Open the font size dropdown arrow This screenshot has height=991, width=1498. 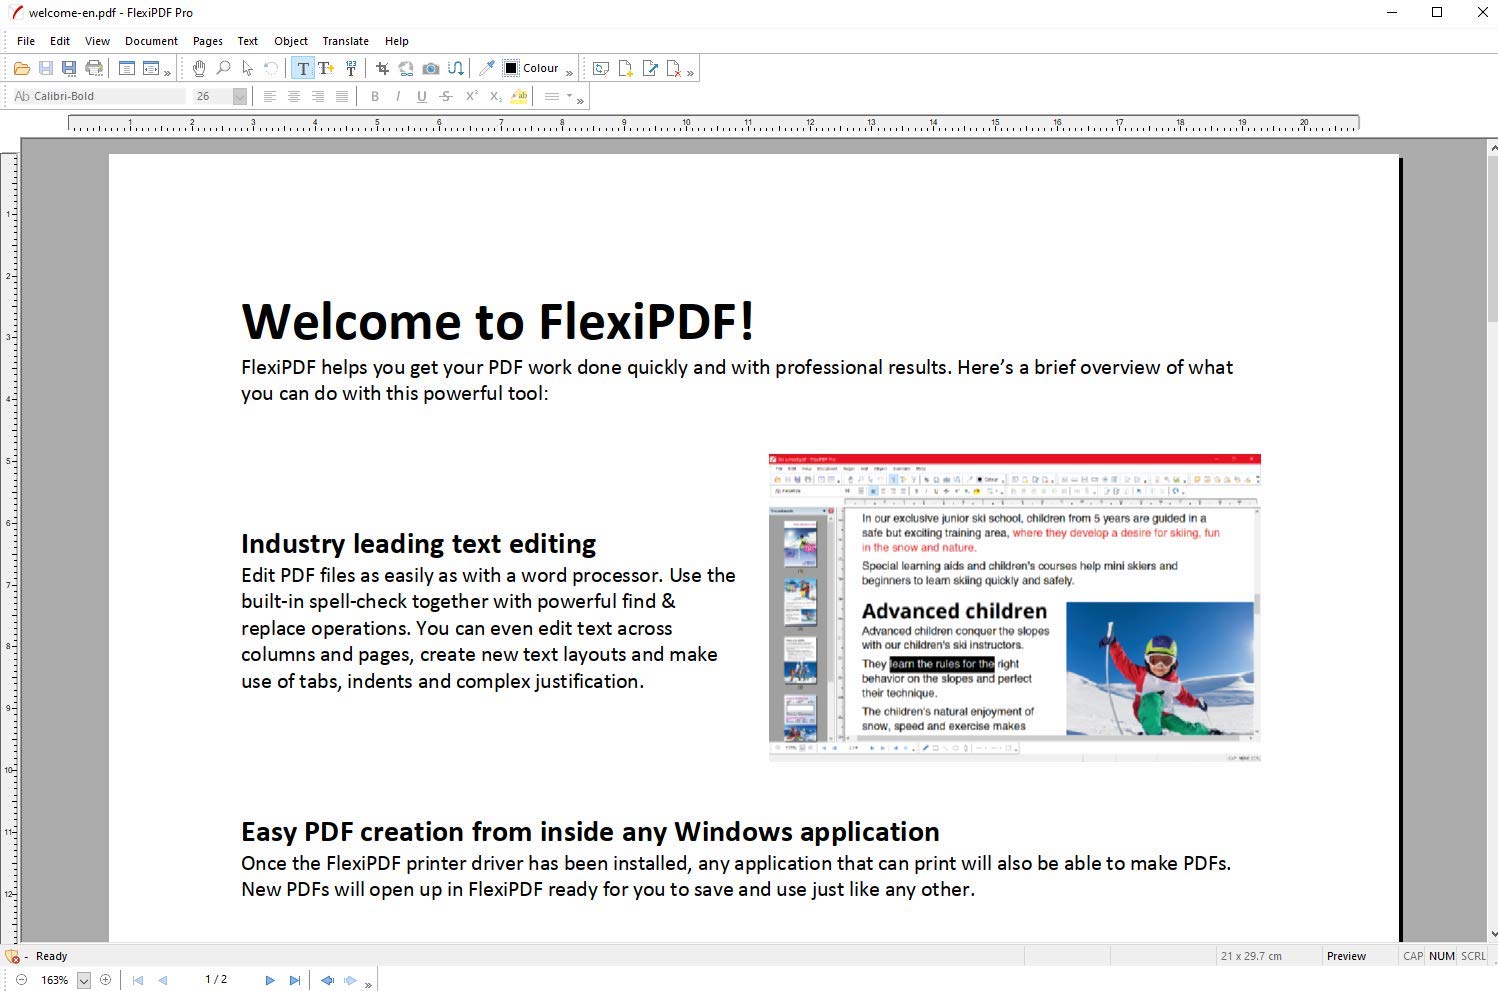240,96
